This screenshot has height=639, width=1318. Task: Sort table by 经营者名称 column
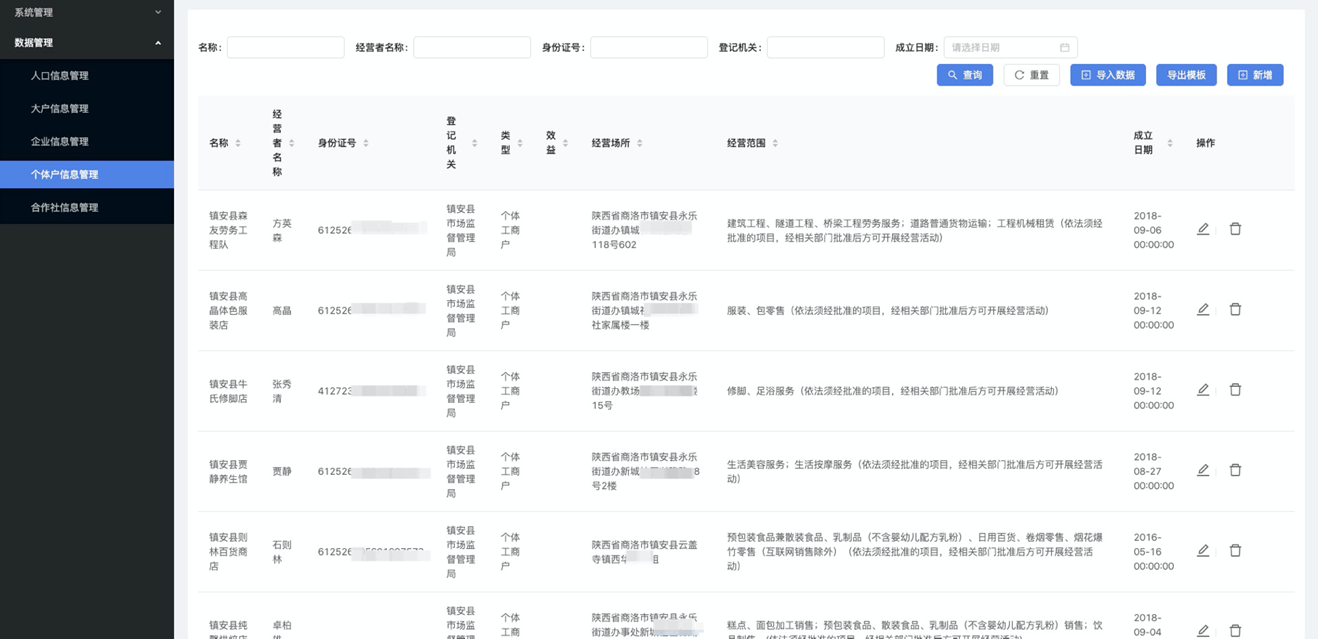[292, 143]
